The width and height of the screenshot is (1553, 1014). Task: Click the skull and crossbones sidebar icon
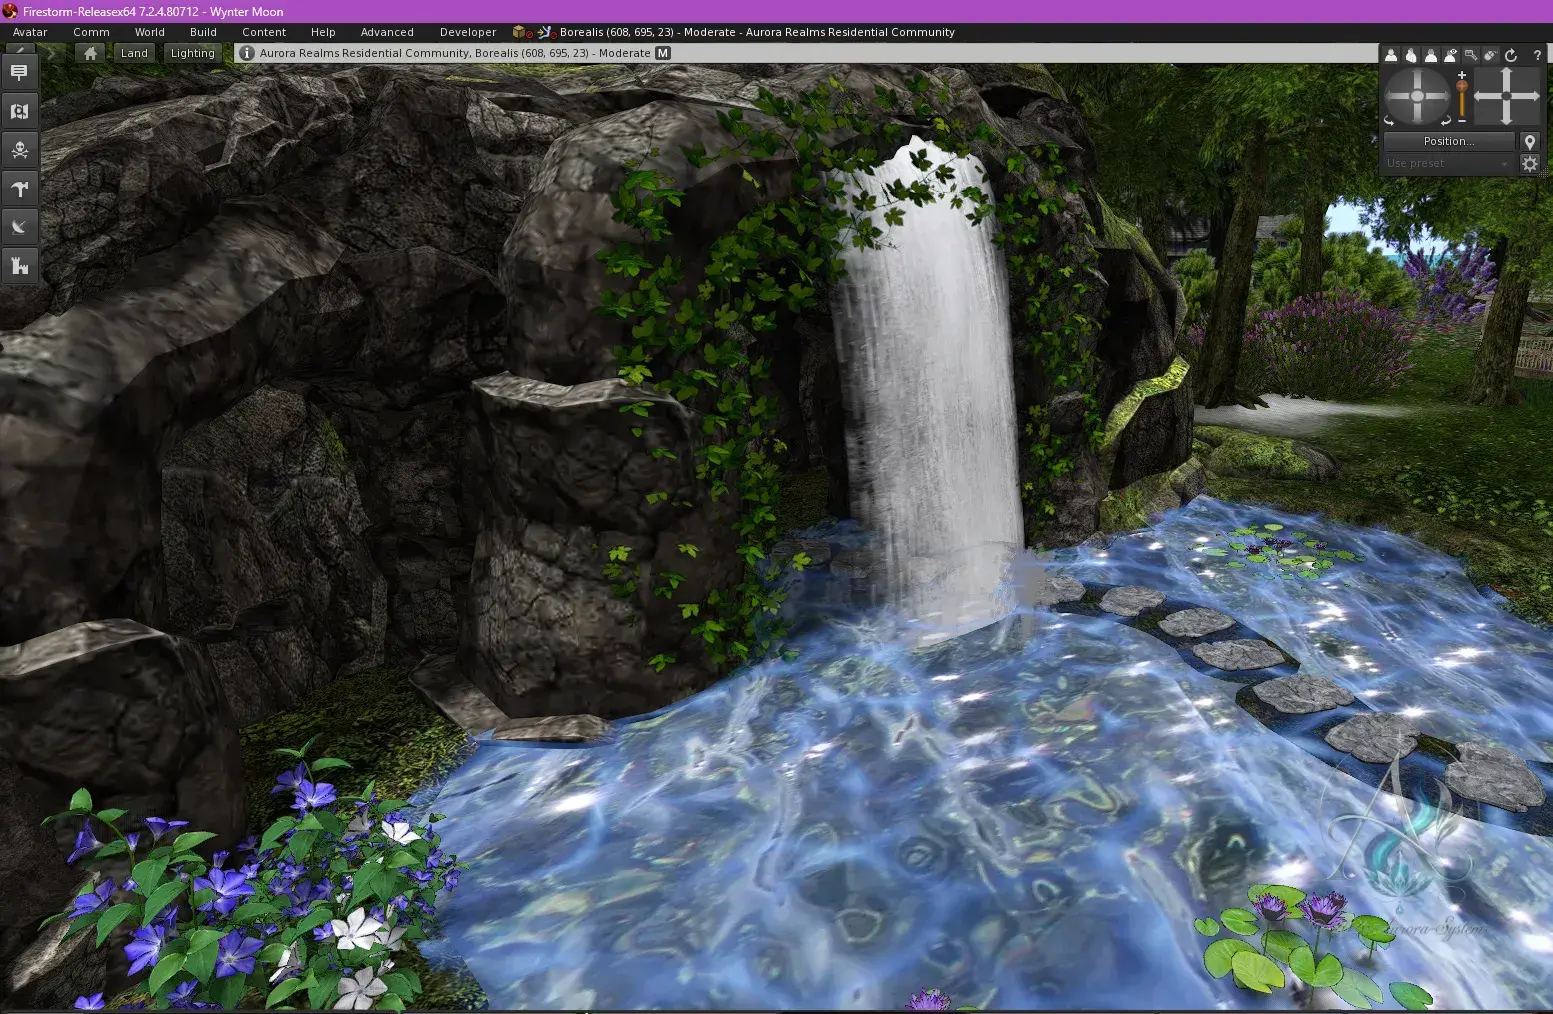(x=19, y=150)
